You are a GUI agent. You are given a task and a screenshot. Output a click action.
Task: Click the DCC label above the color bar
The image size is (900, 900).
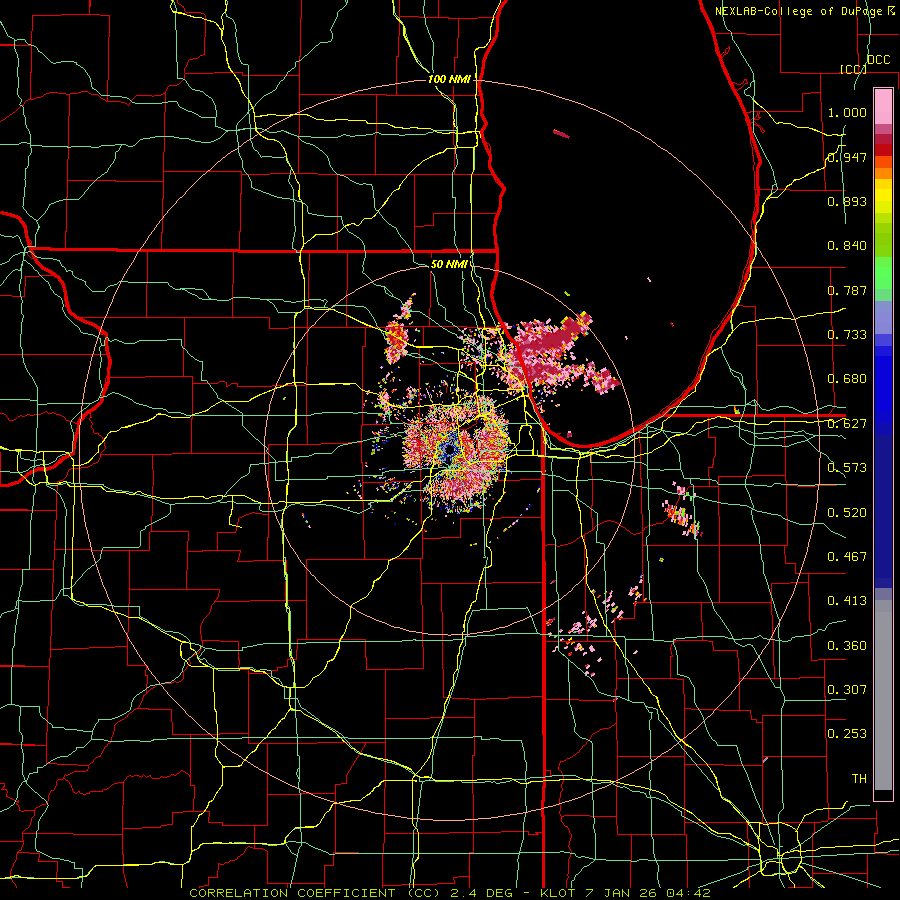(x=878, y=60)
